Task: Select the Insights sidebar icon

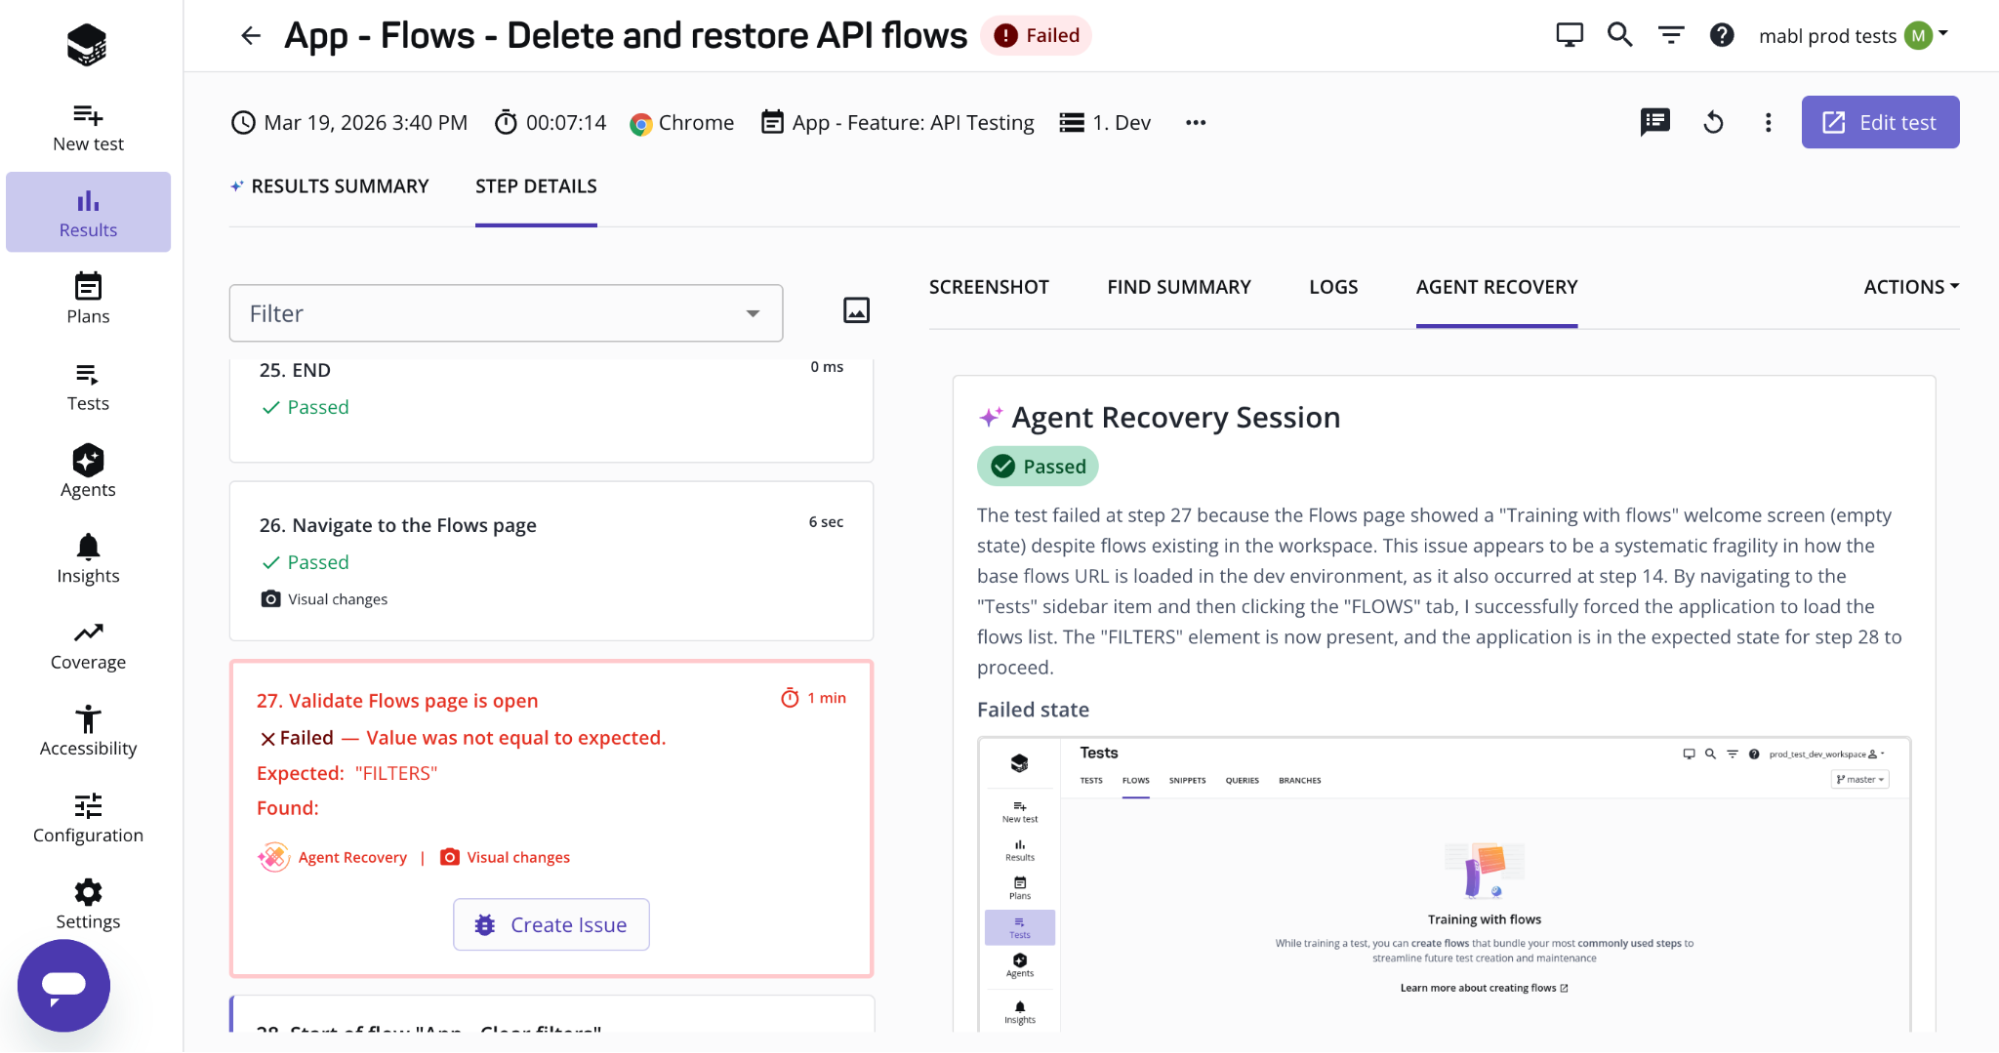Action: click(x=88, y=557)
